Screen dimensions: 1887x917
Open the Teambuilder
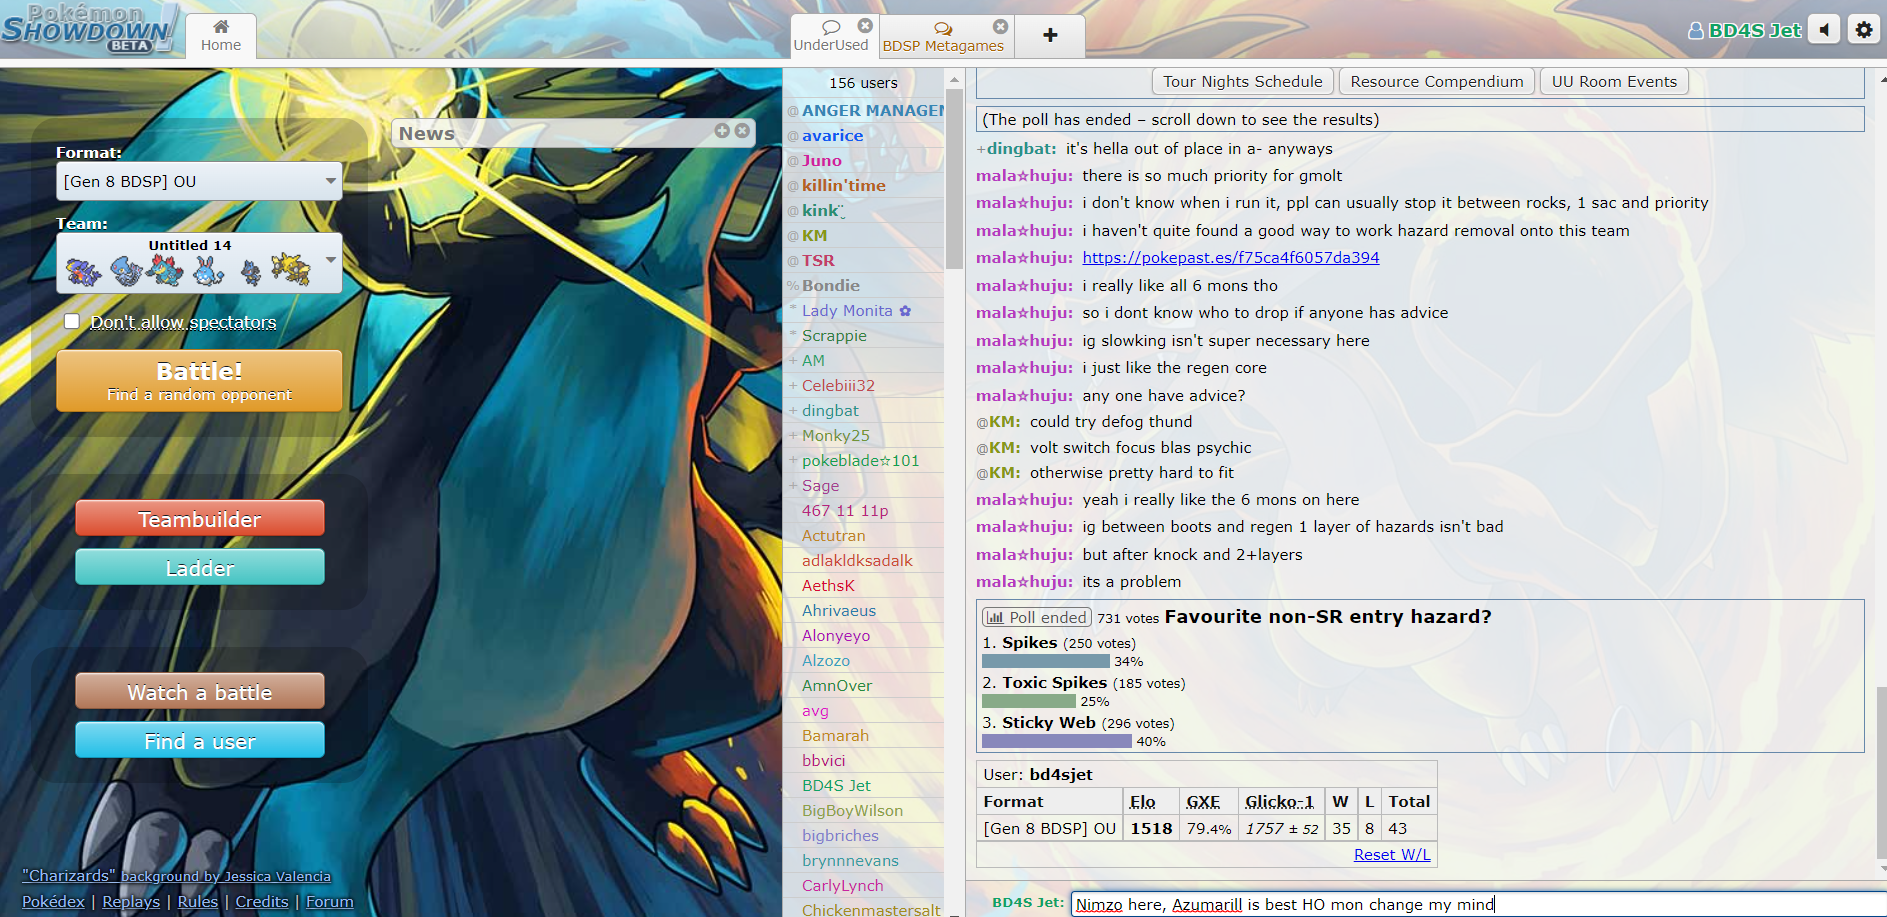(200, 519)
